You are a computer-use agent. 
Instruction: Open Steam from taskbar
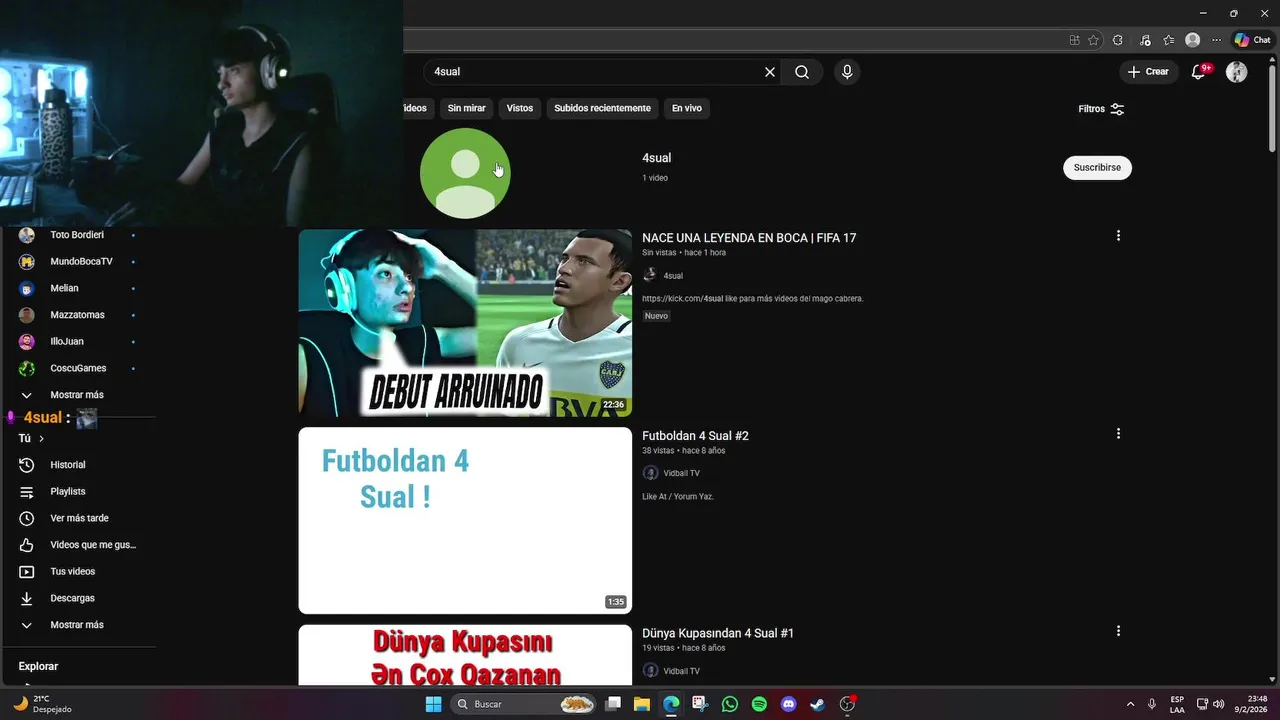click(x=818, y=704)
